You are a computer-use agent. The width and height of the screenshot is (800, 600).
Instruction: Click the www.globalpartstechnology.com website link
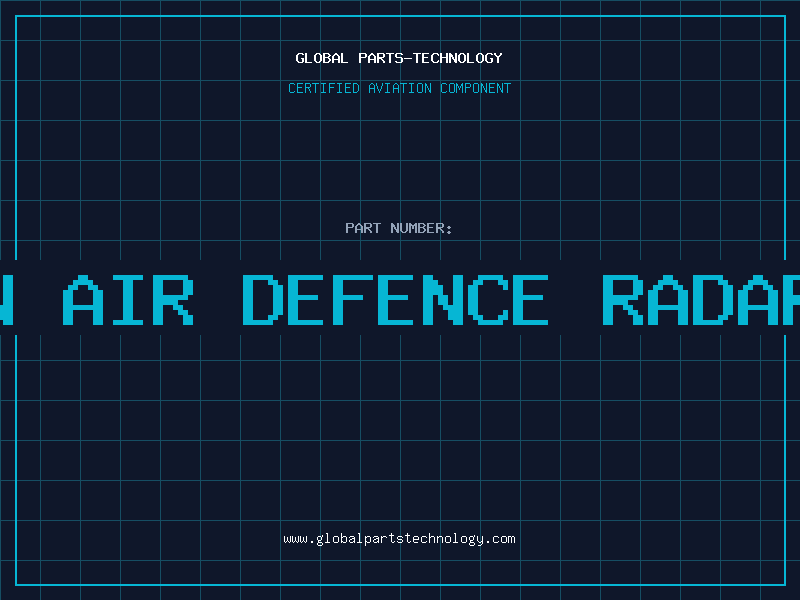click(x=399, y=539)
